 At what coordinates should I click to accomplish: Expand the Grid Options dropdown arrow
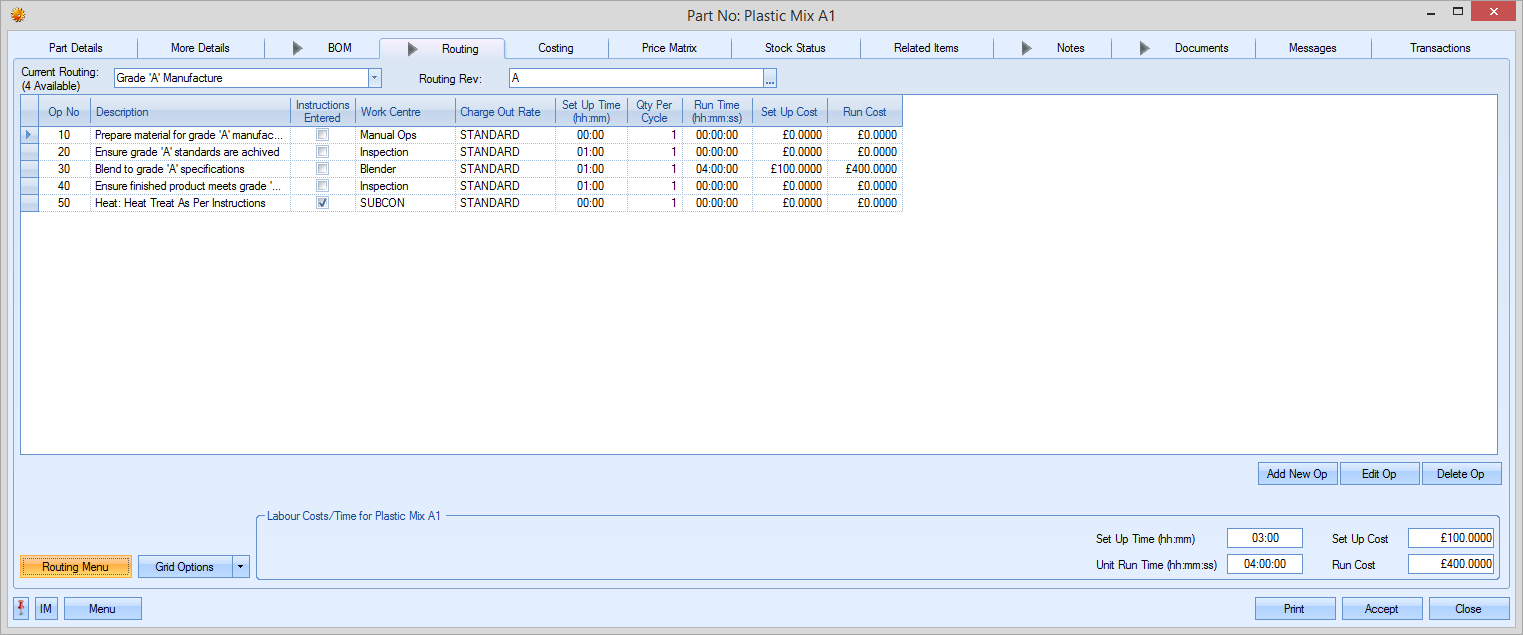click(x=241, y=567)
